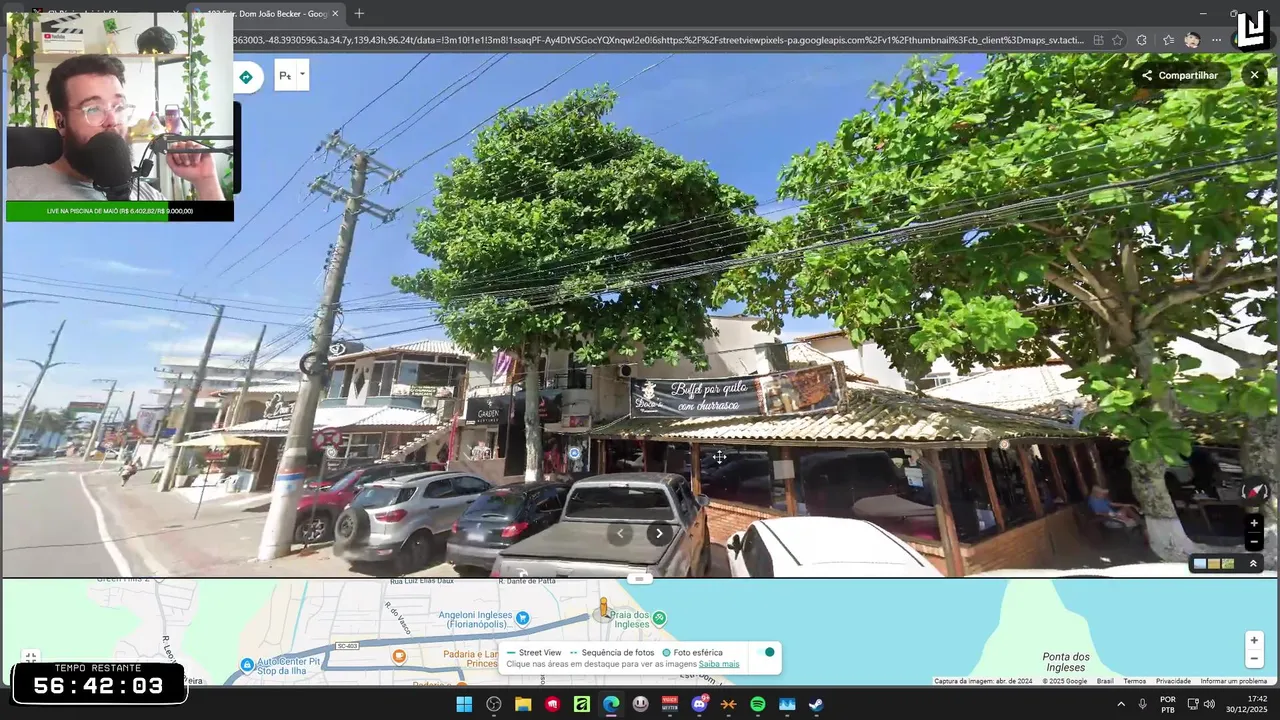Image resolution: width=1280 pixels, height=720 pixels.
Task: Open the 'Privacidade' link
Action: [1173, 681]
